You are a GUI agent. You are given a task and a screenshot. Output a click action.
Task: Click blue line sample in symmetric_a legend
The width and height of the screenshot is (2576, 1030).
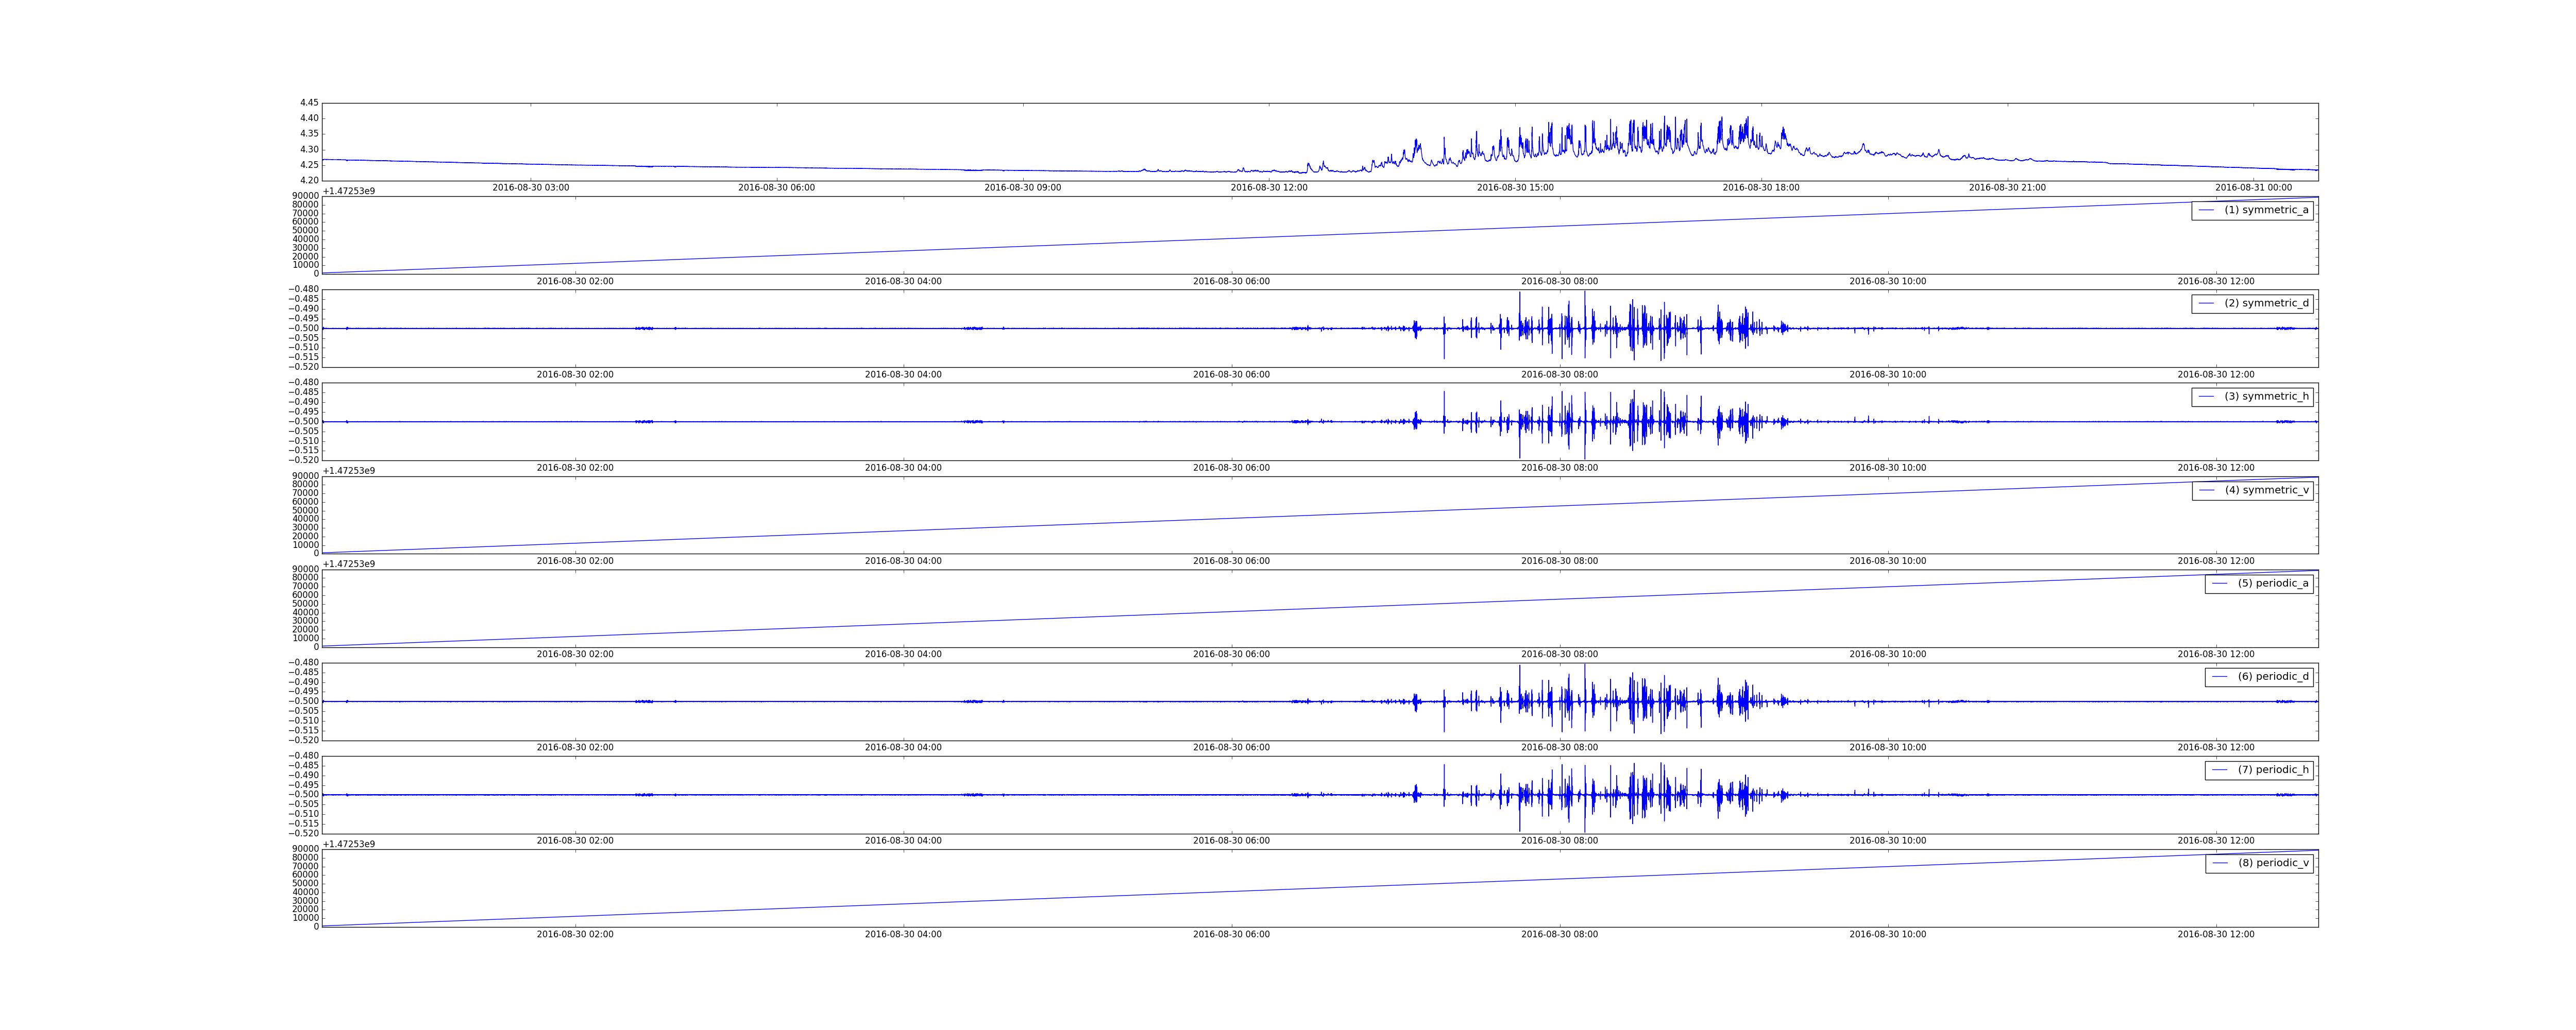tap(2206, 210)
